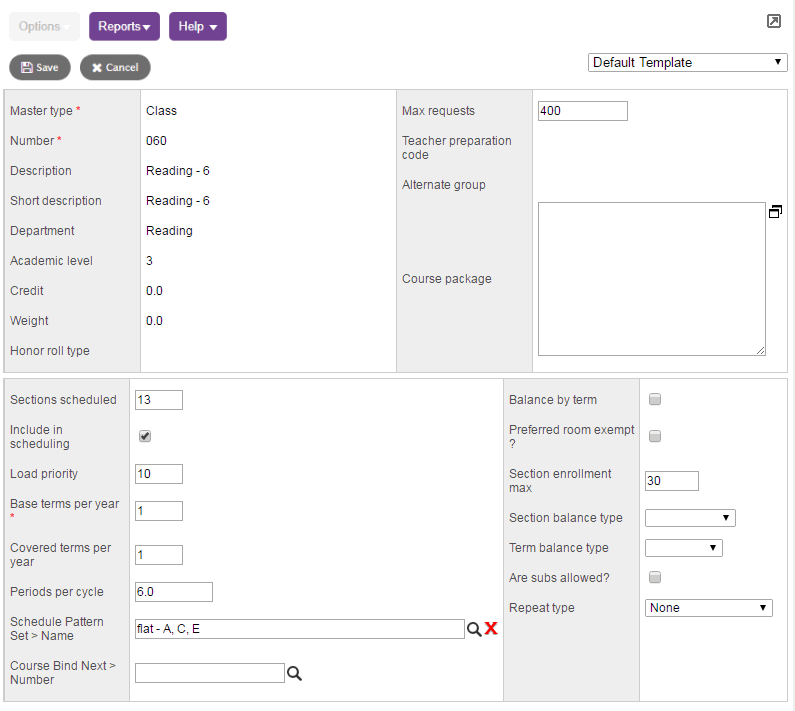Clear the Schedule Pattern Set with red X
The height and width of the screenshot is (711, 795).
491,629
